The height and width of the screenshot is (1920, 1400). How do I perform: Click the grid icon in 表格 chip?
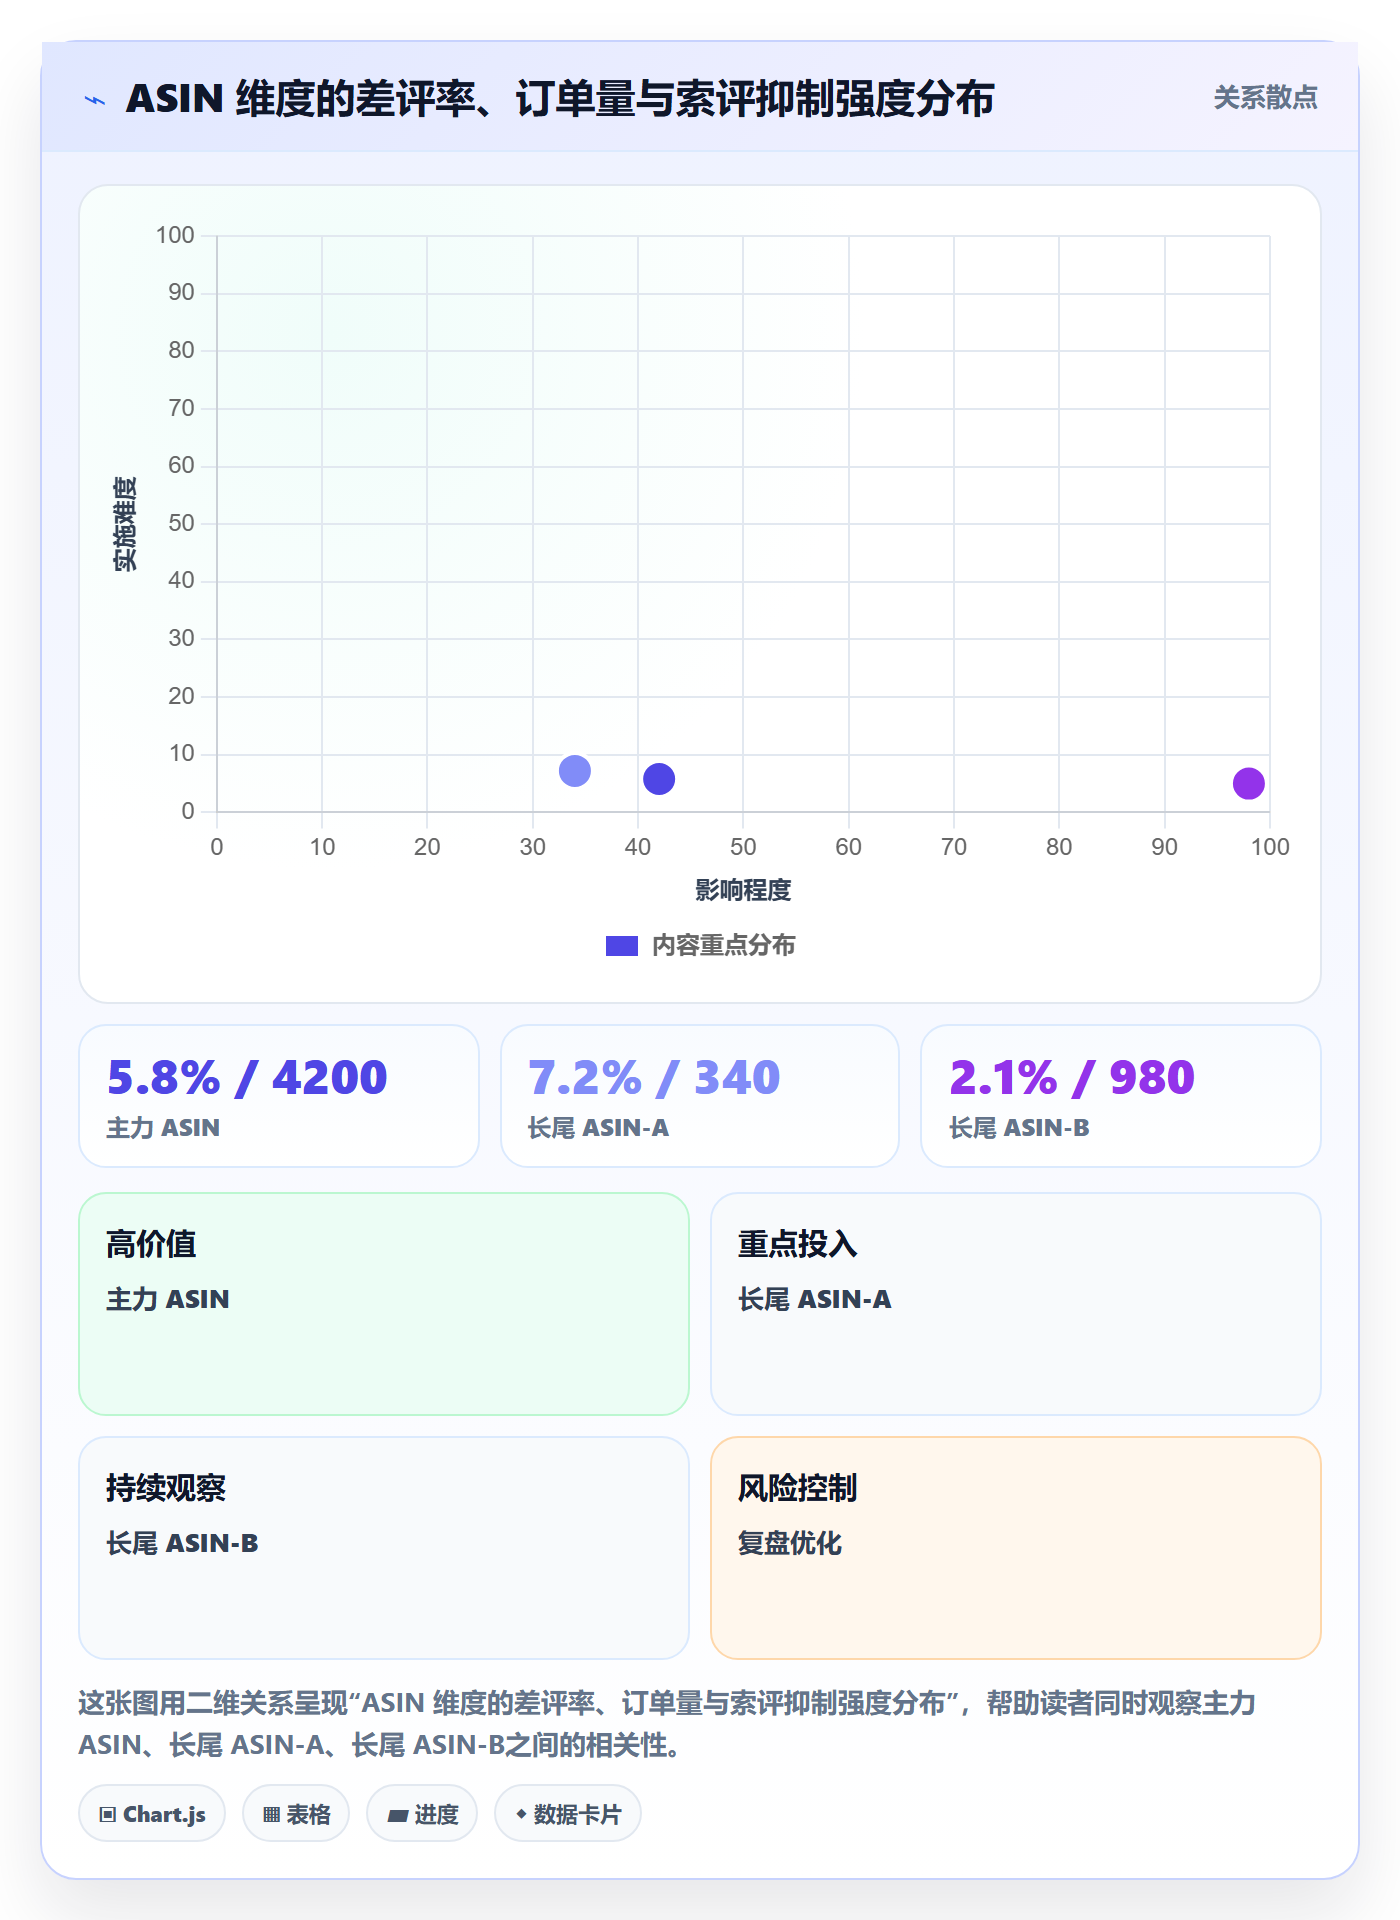tap(272, 1815)
